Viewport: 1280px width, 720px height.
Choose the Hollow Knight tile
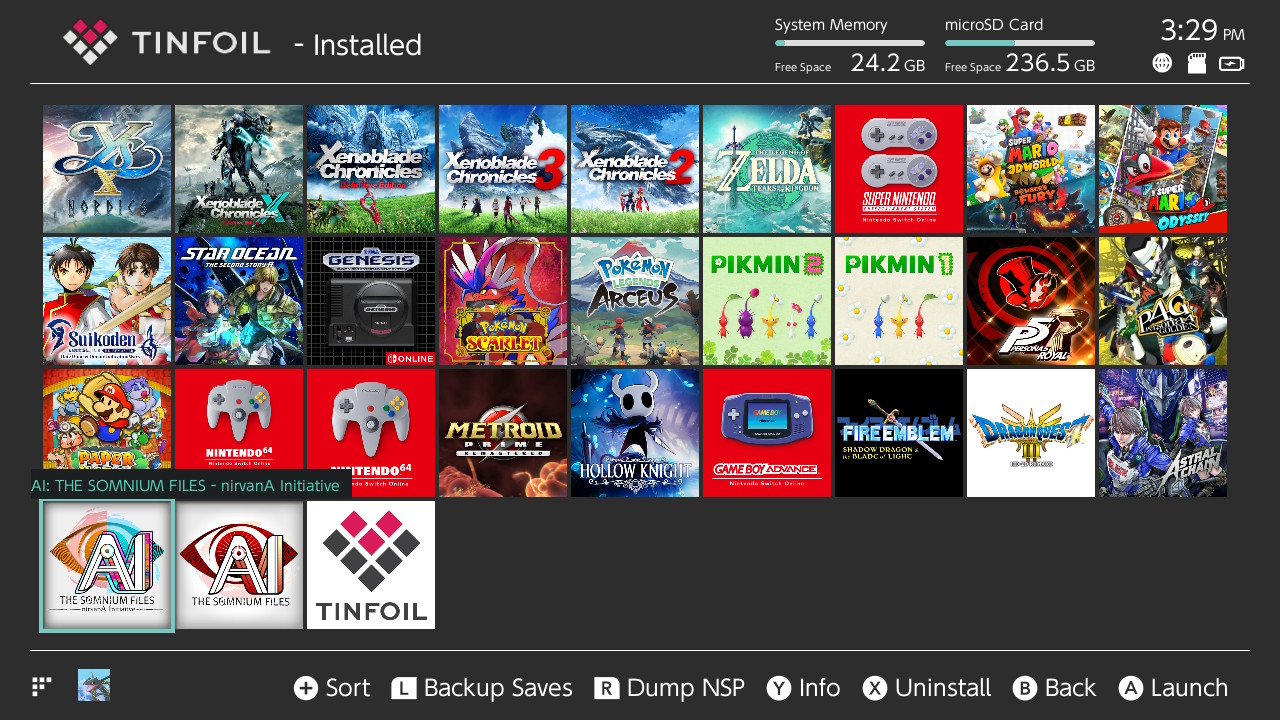(635, 433)
